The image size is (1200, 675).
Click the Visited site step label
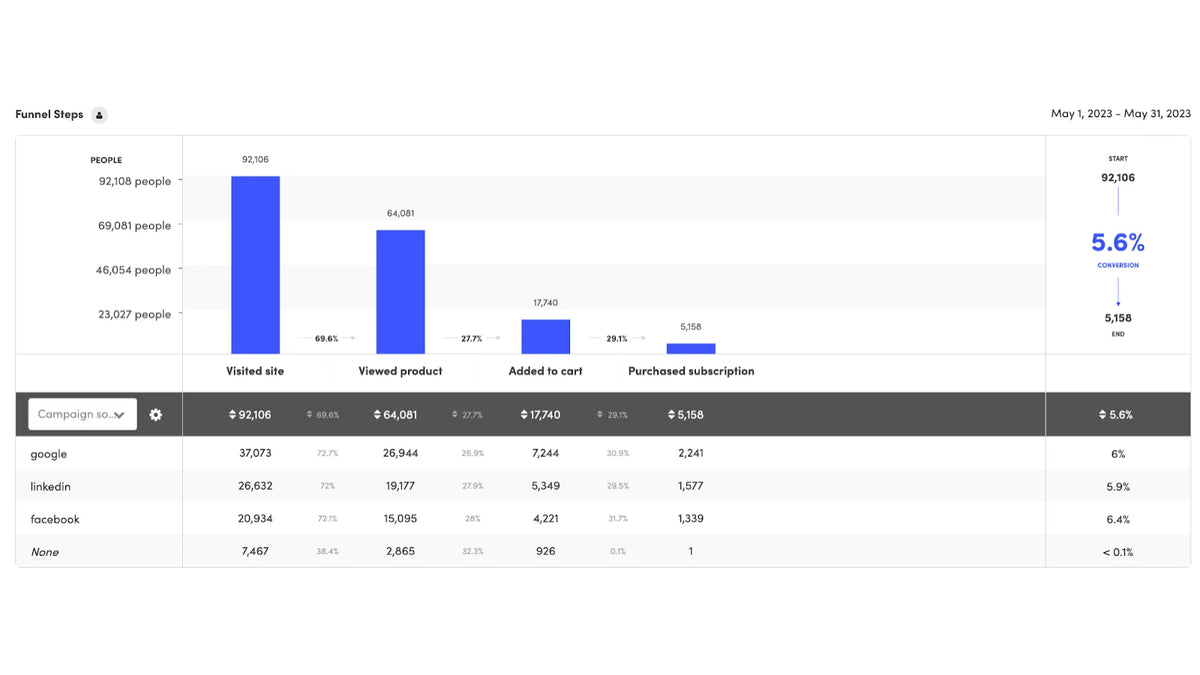pos(255,371)
